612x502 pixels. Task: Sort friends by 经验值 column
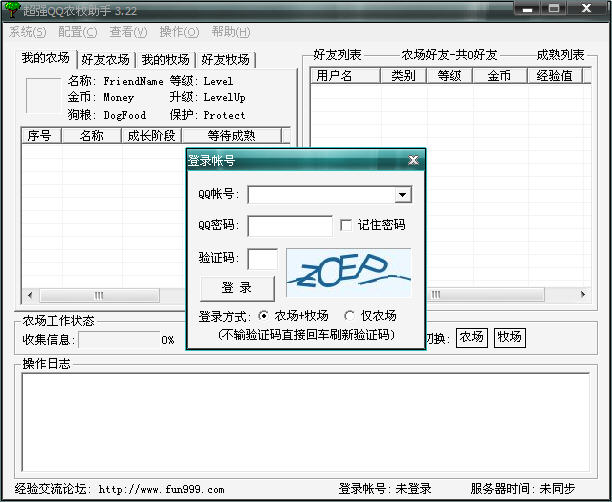(554, 75)
